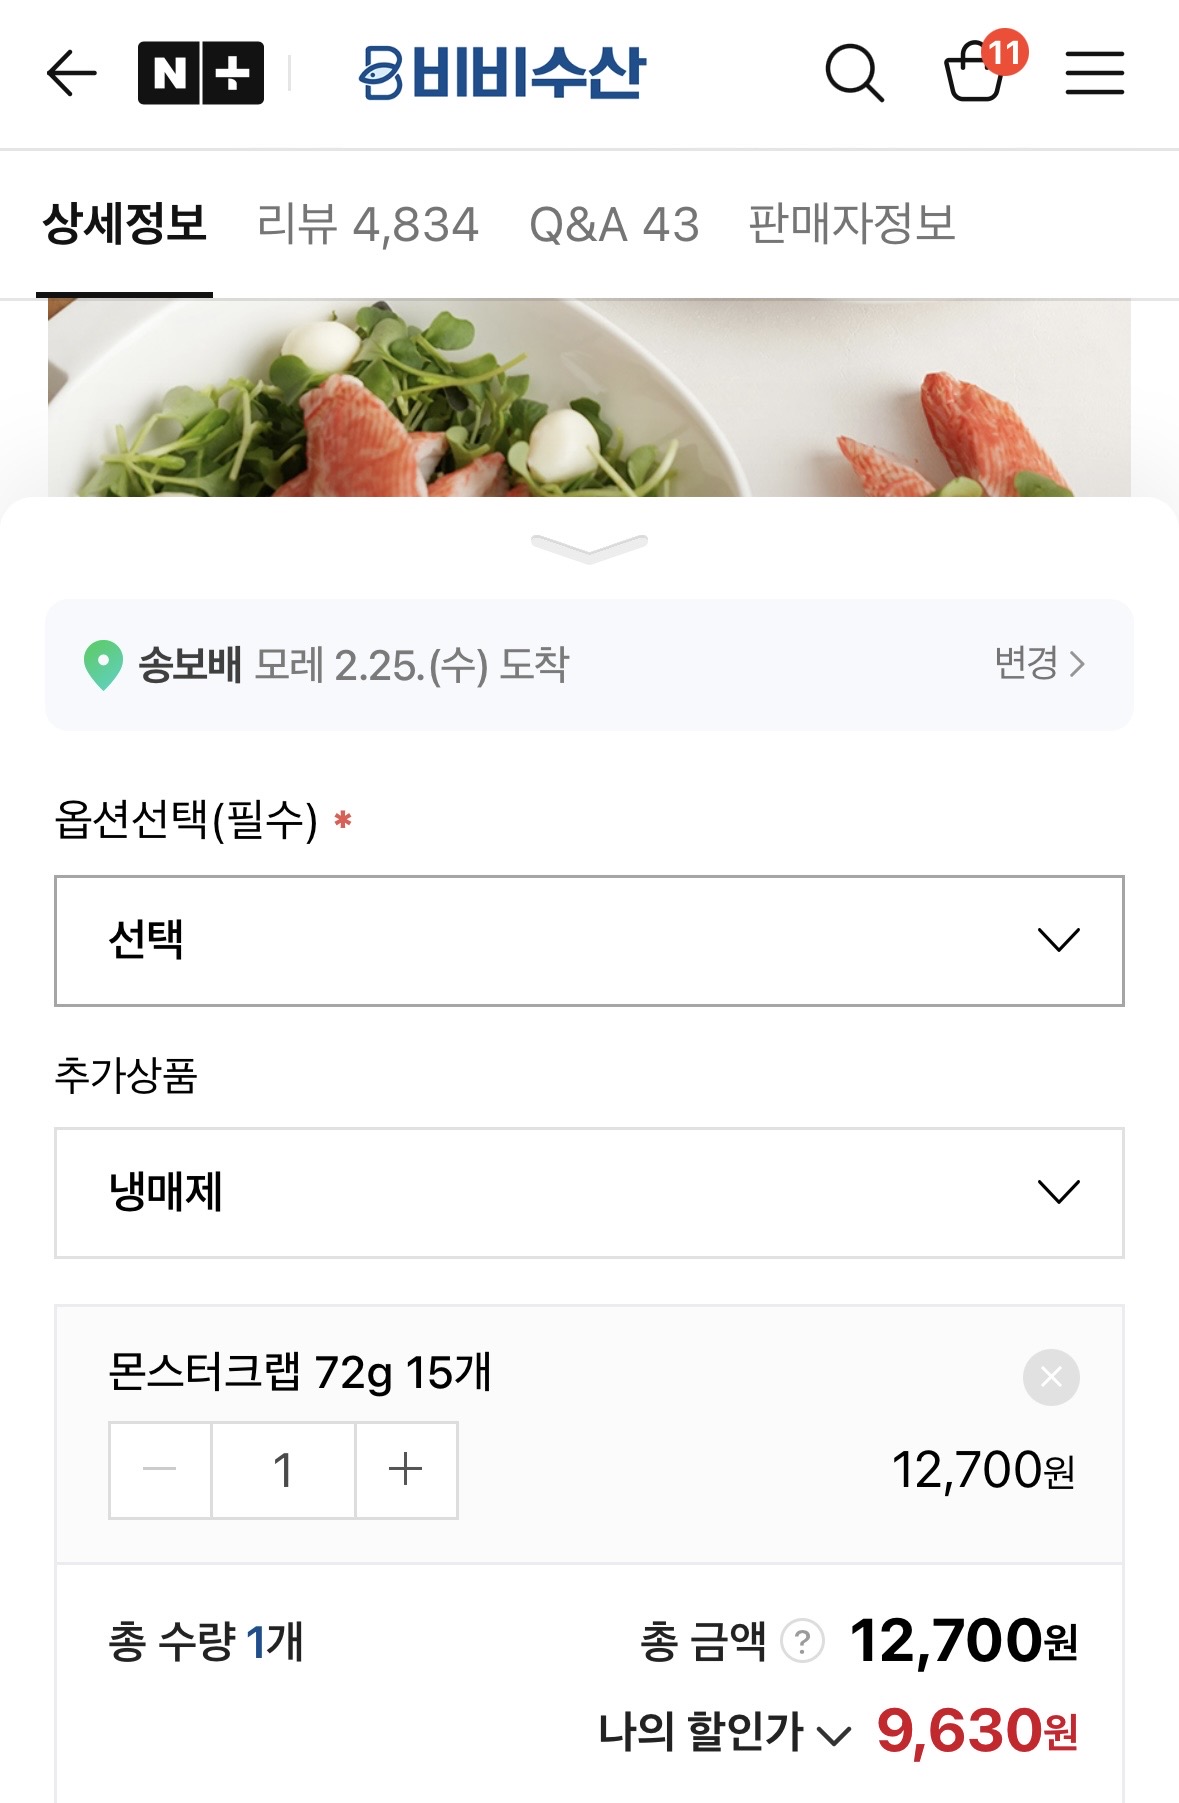Increase quantity with the plus button
The height and width of the screenshot is (1803, 1179).
tap(406, 1470)
